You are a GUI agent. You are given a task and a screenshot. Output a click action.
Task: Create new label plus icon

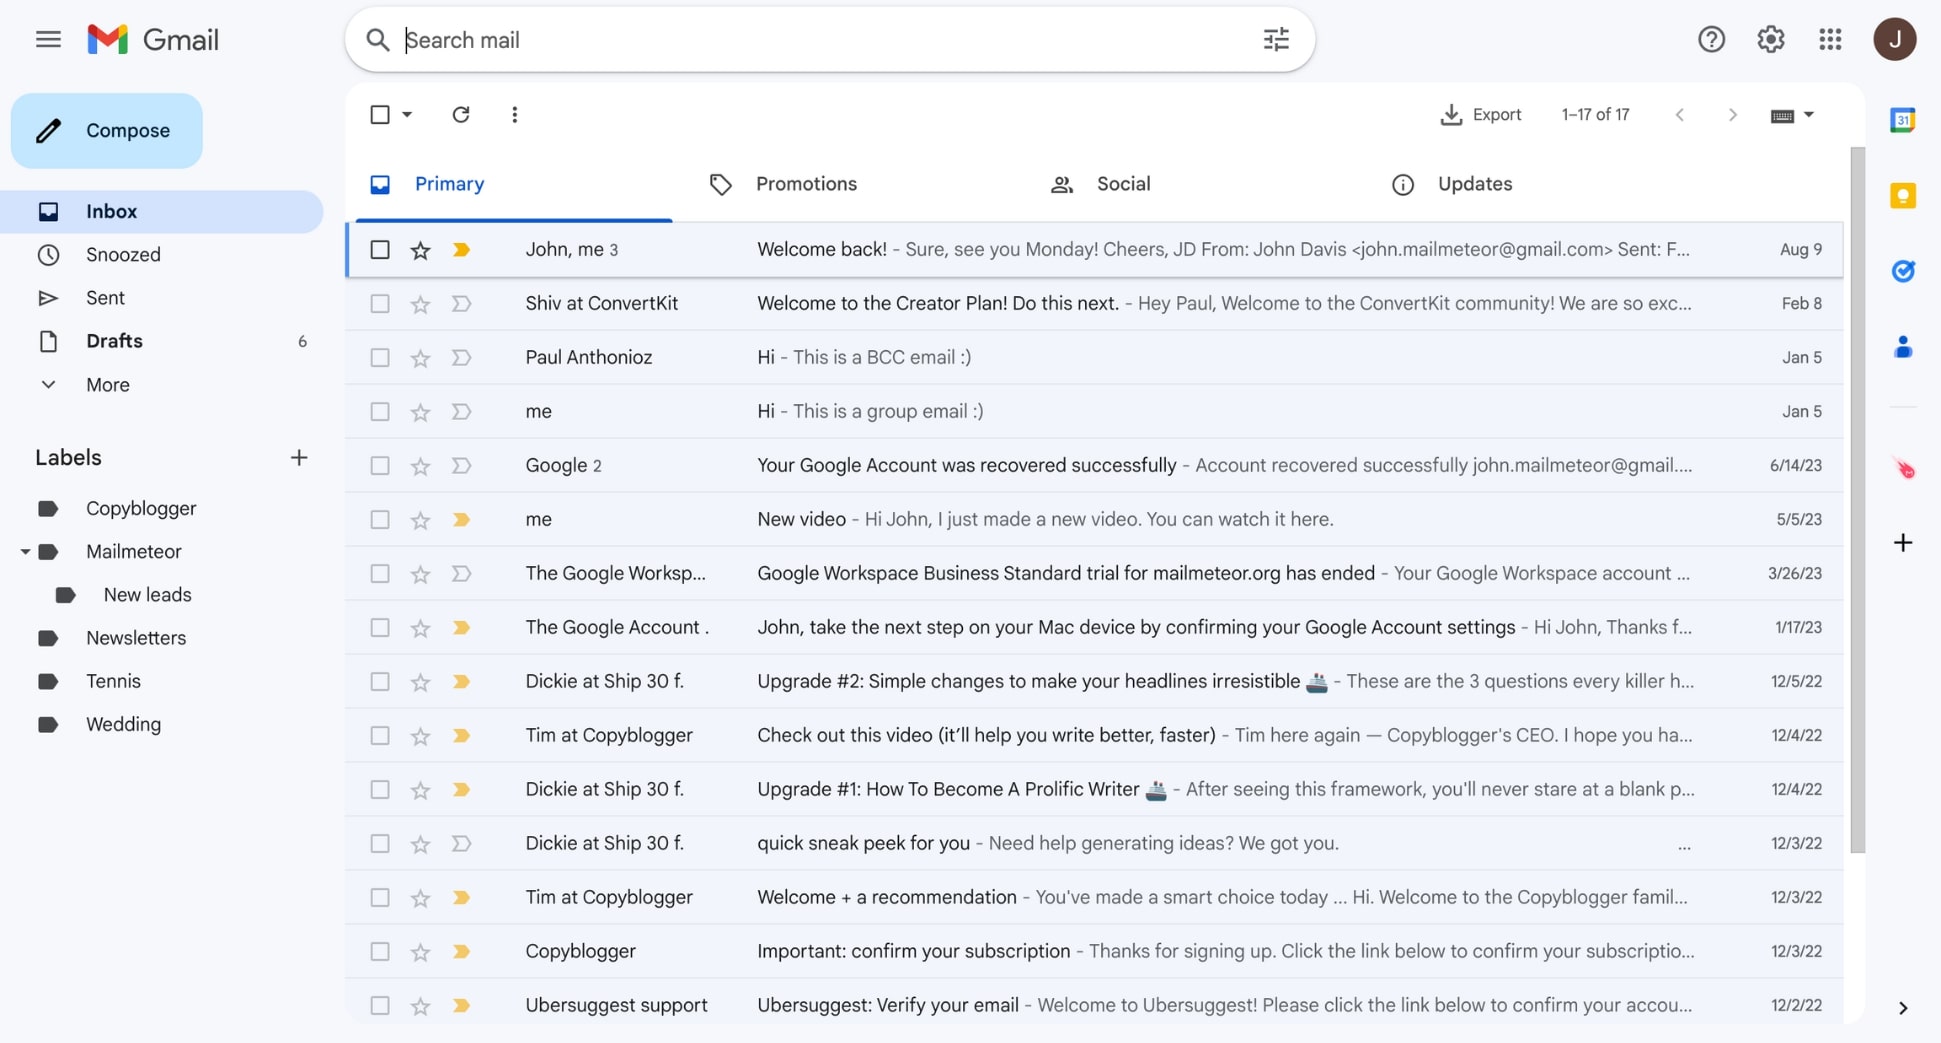click(x=298, y=458)
